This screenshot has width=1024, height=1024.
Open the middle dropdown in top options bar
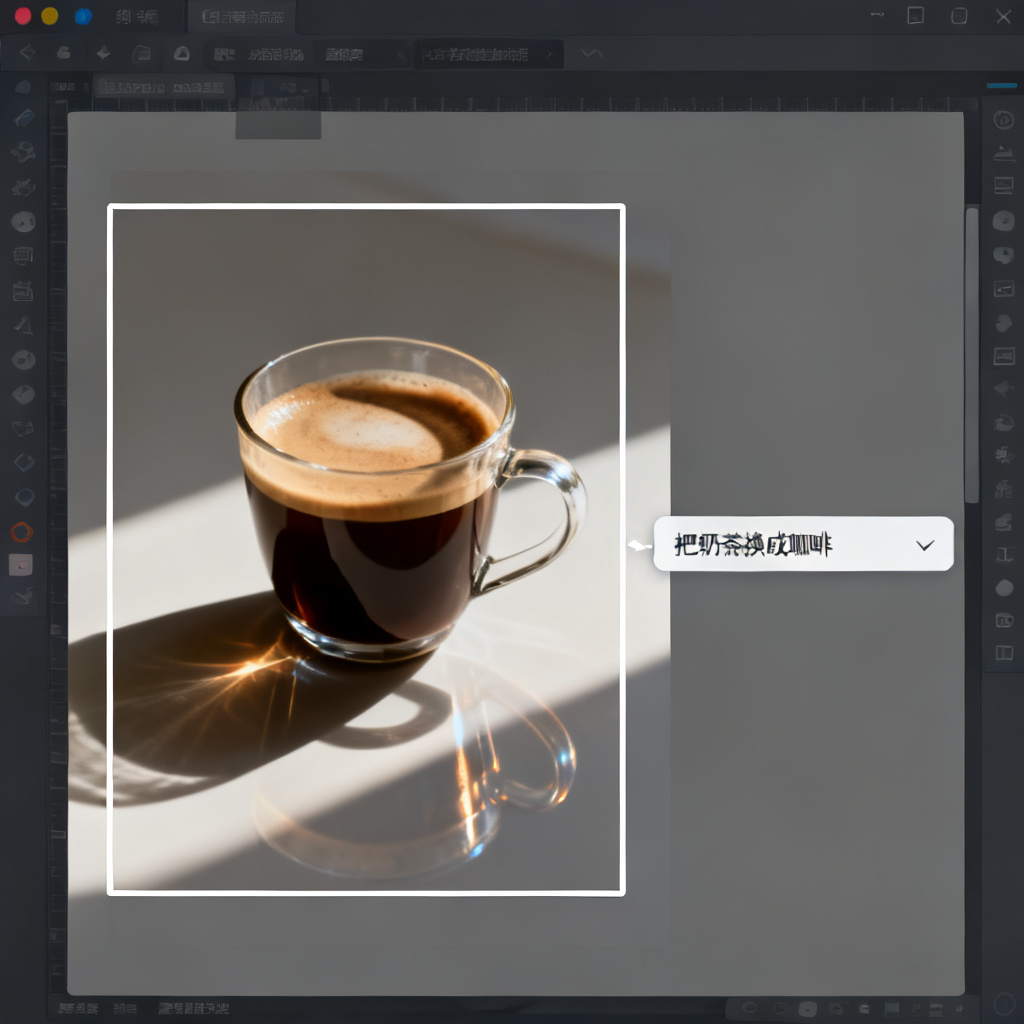coord(361,55)
